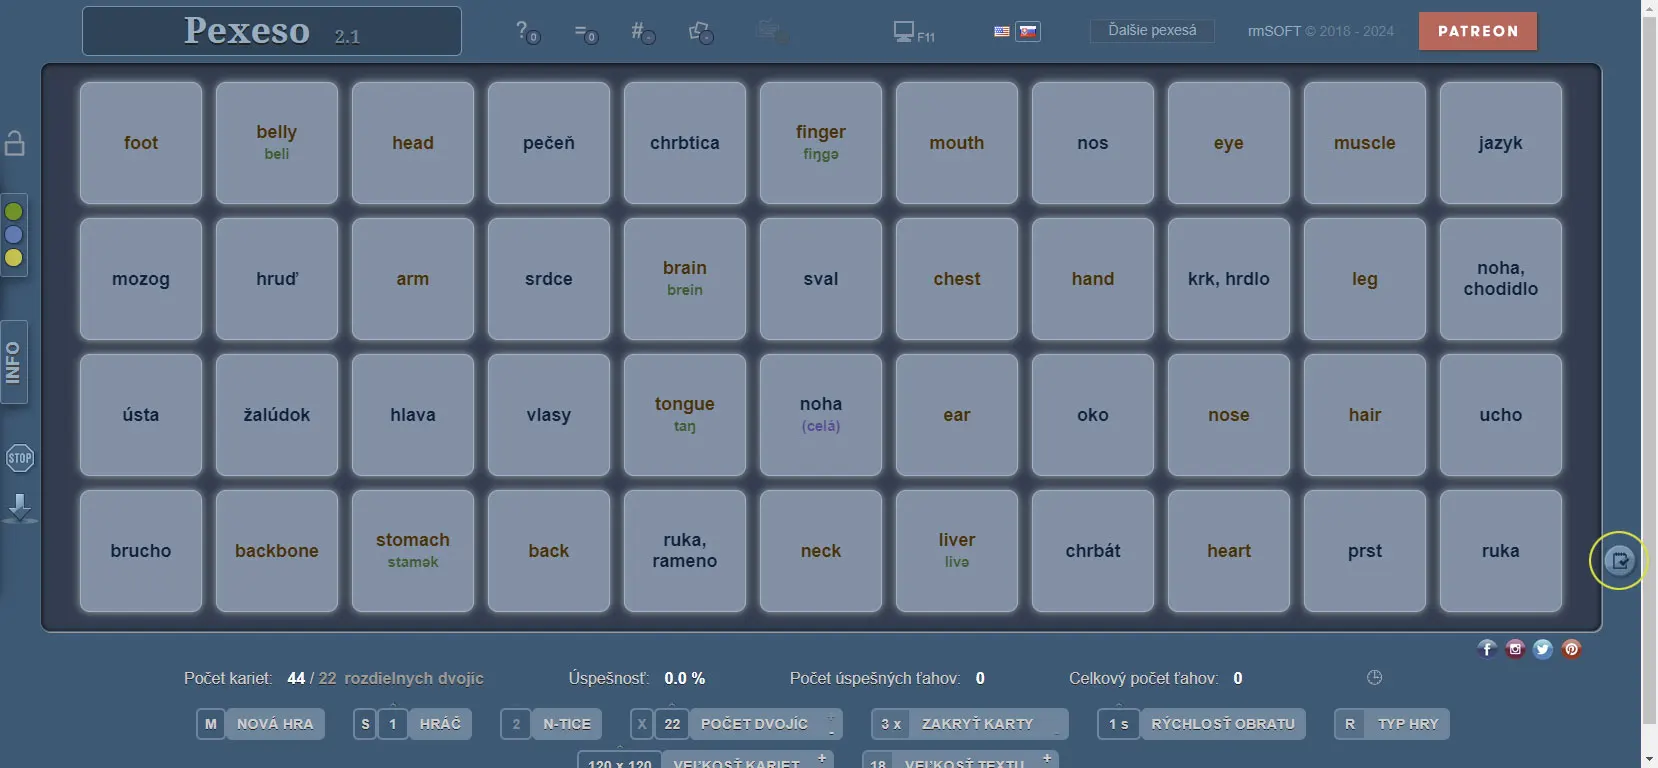Open the Ďalšie pexesá menu
This screenshot has height=768, width=1658.
pos(1152,31)
